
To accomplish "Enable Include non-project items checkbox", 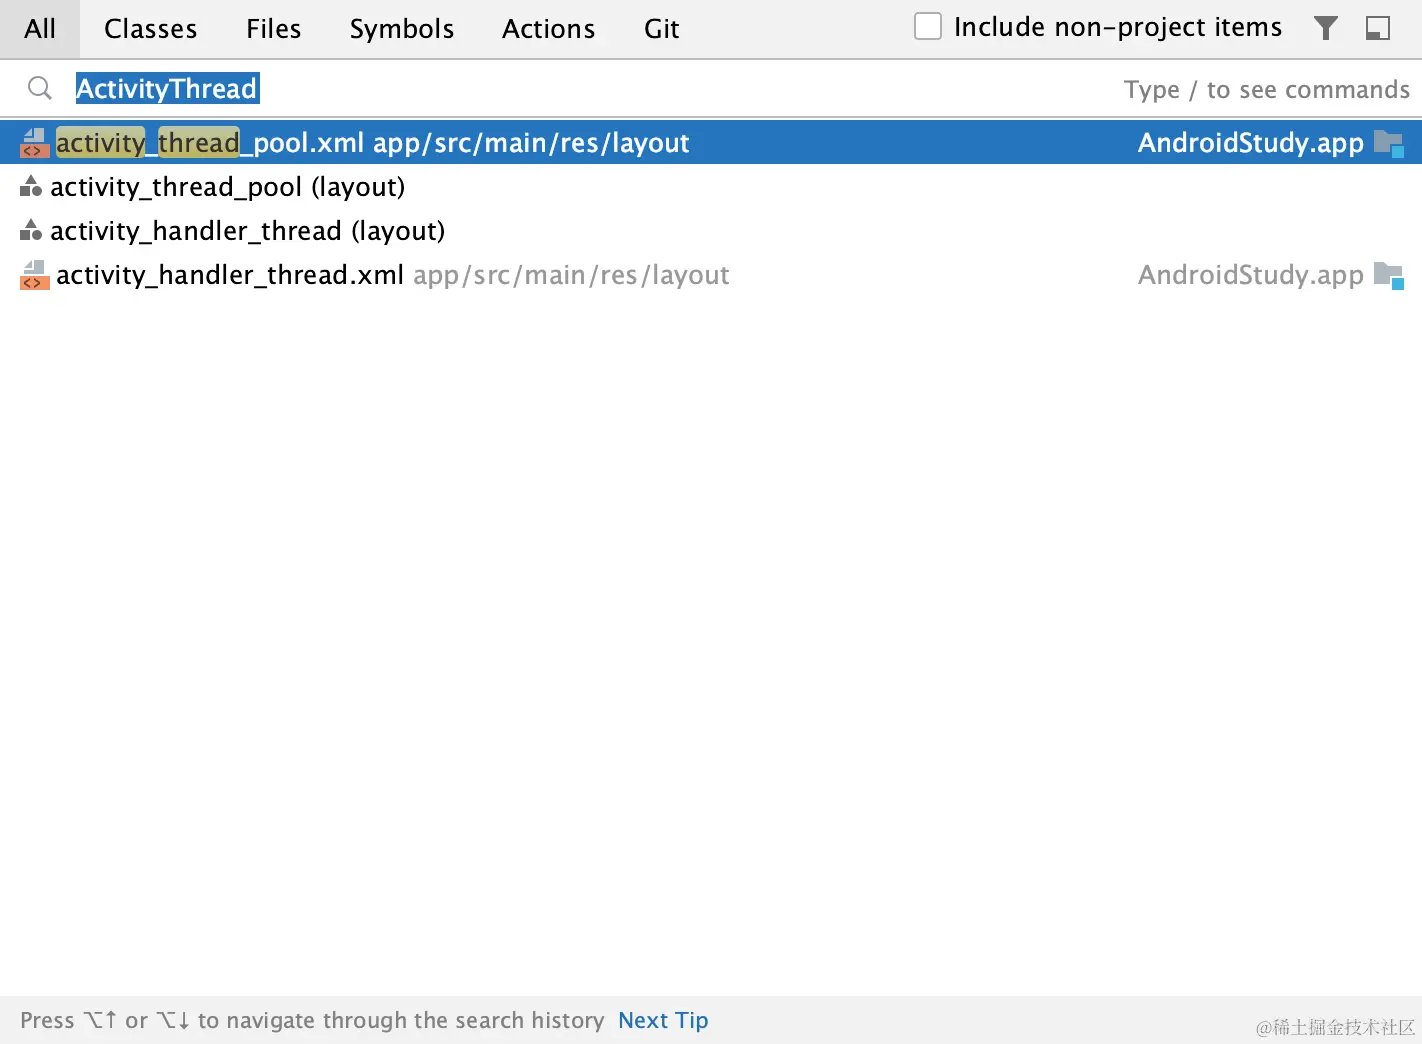I will 928,27.
